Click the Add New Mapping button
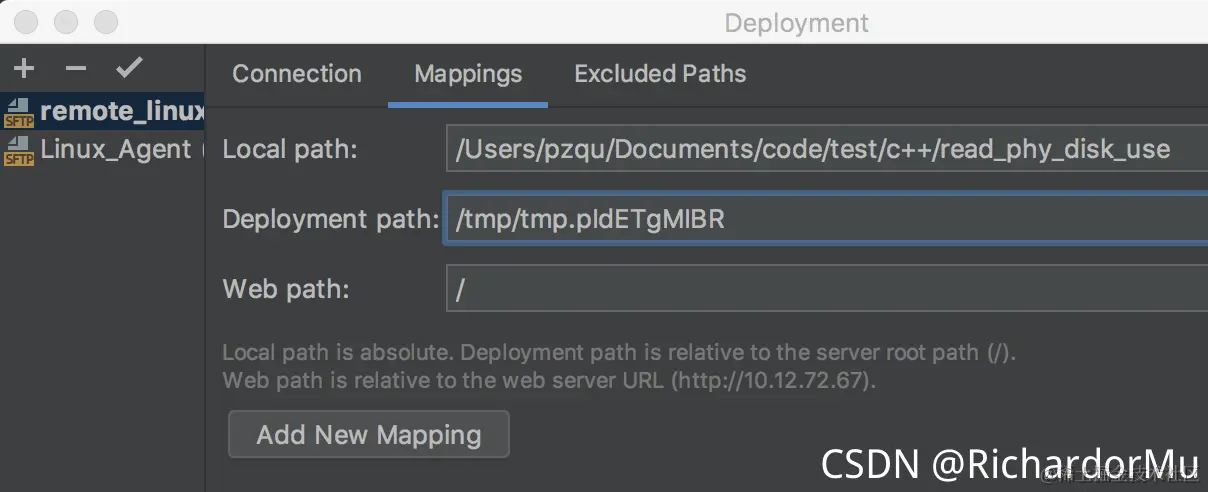 point(369,435)
